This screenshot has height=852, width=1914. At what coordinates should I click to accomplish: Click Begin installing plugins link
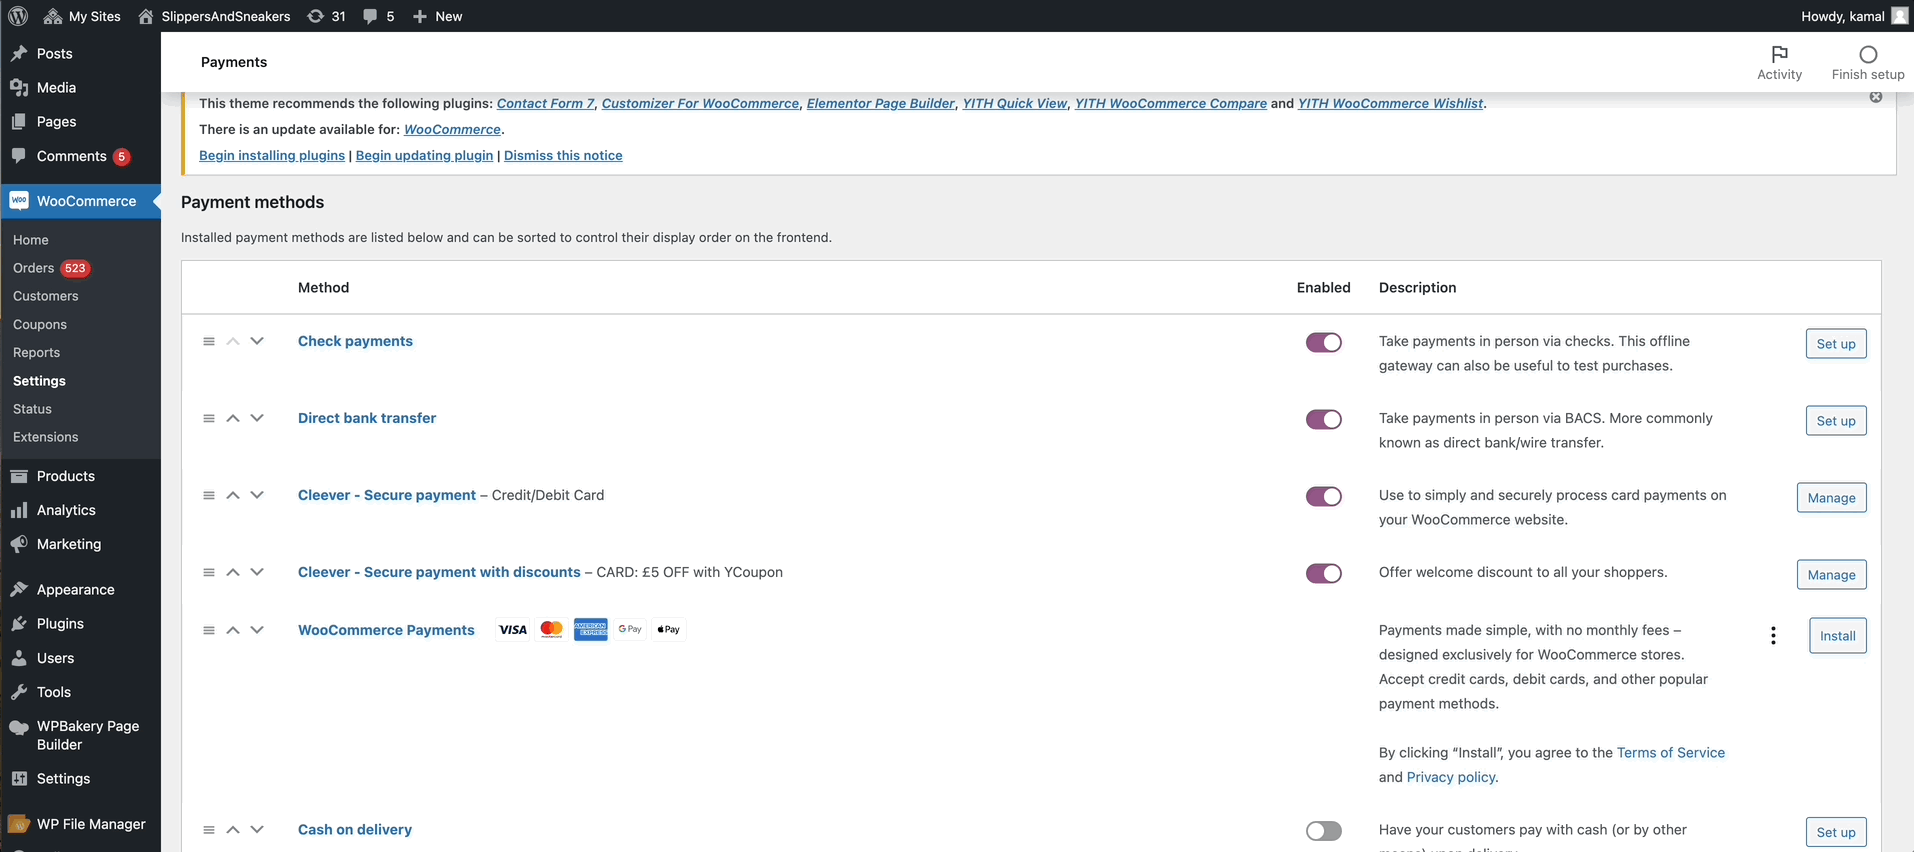point(271,155)
